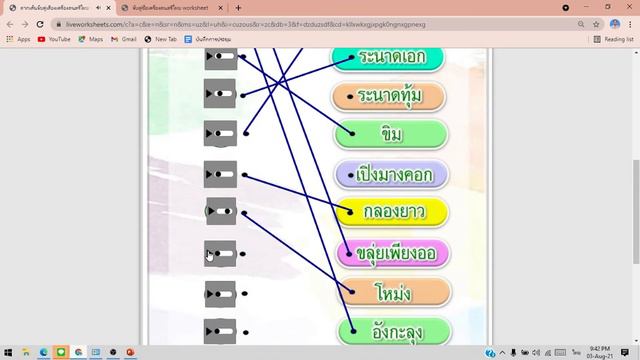The height and width of the screenshot is (360, 640).
Task: Click the audio slider in โหม่ง row player
Action: coord(224,294)
